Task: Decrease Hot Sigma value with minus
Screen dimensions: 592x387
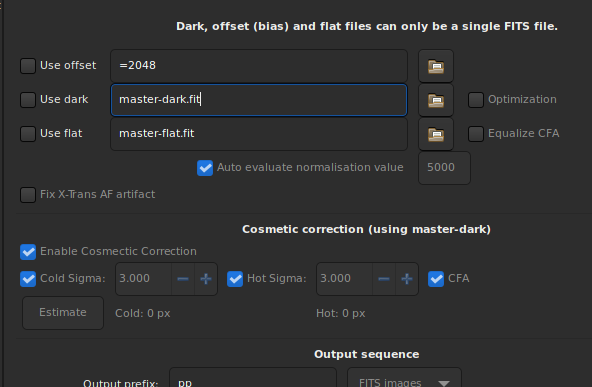Action: click(x=384, y=279)
